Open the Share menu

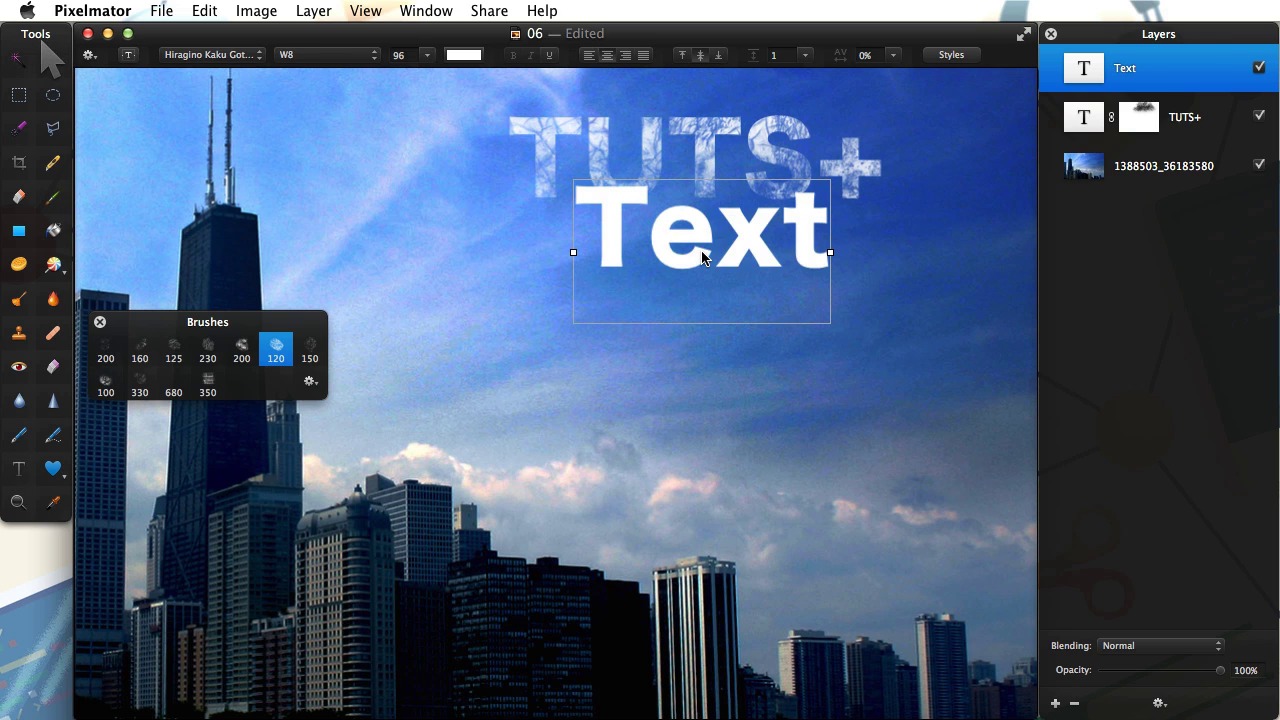[489, 11]
